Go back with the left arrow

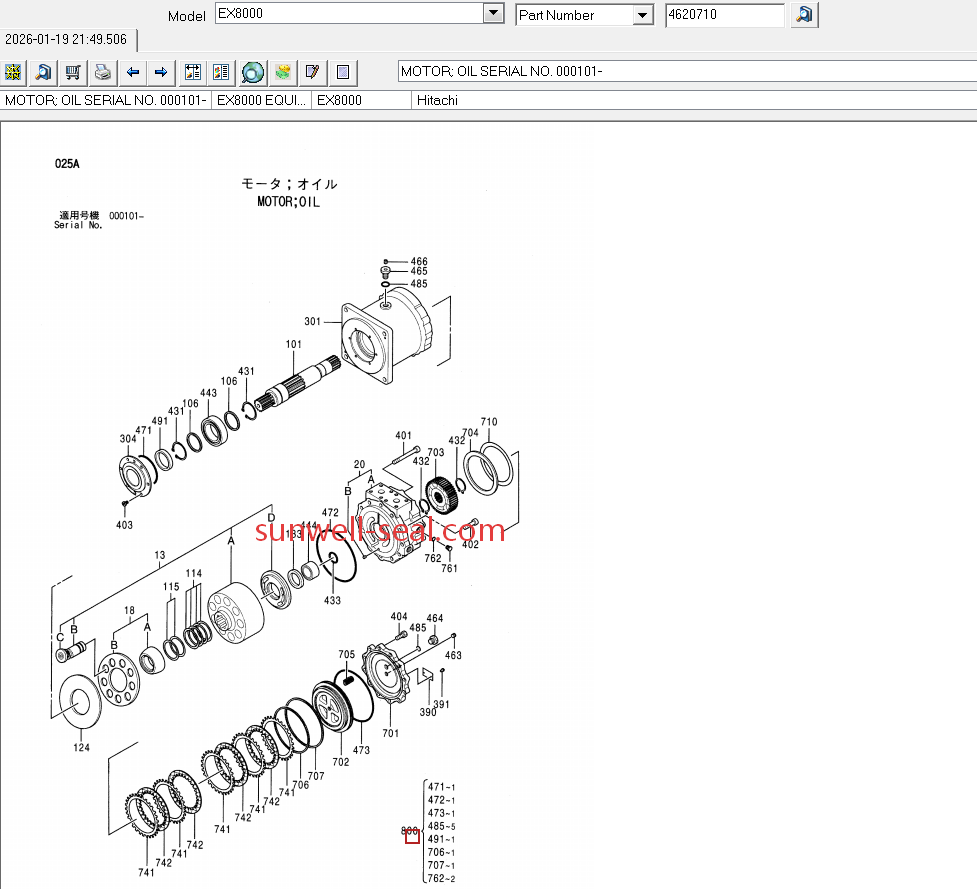coord(132,72)
